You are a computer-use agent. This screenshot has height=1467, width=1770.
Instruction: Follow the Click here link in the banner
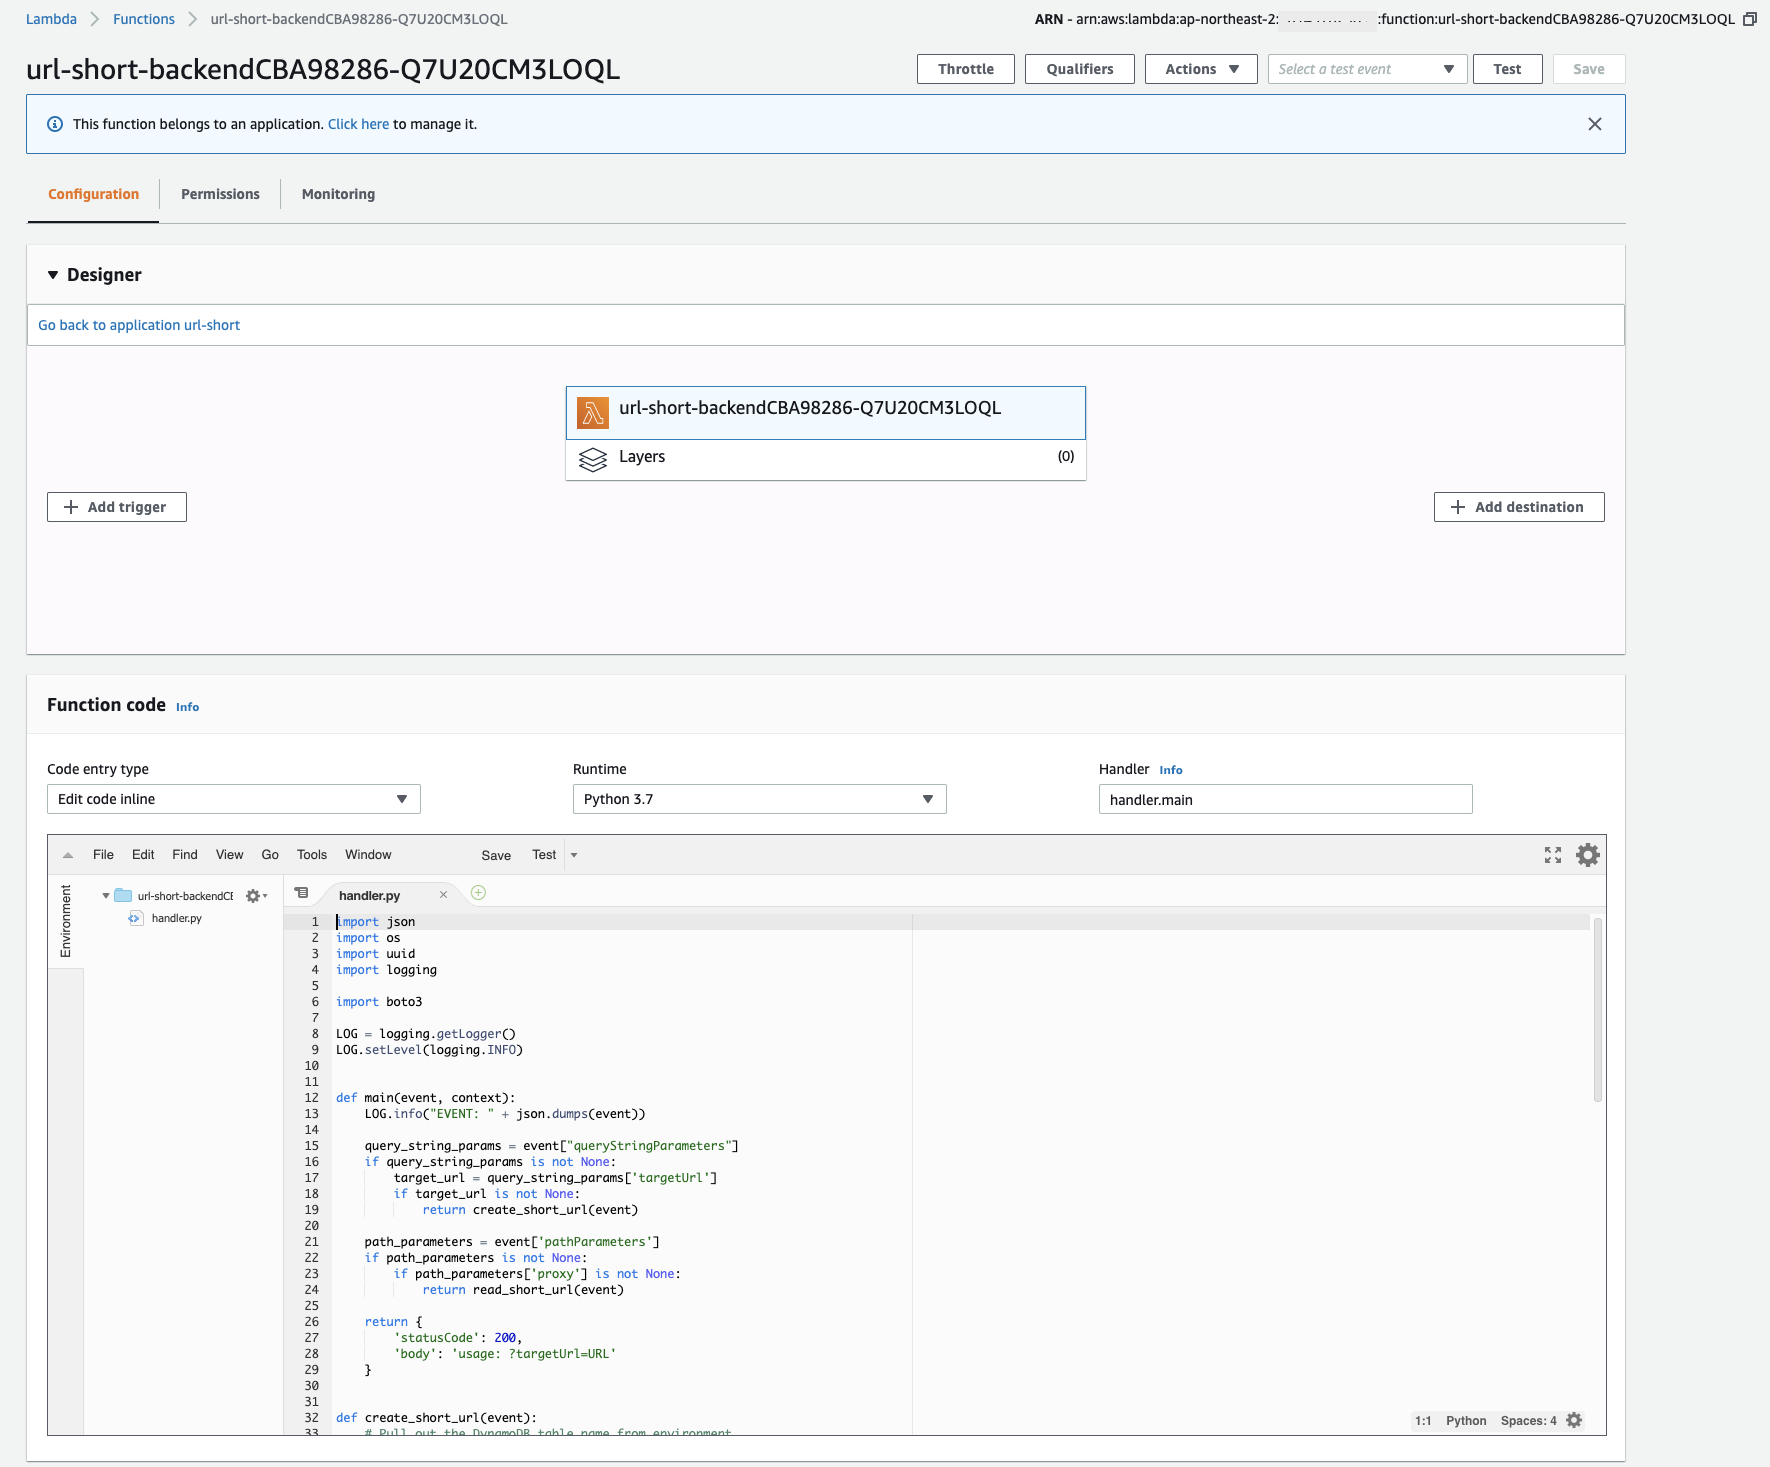point(358,124)
